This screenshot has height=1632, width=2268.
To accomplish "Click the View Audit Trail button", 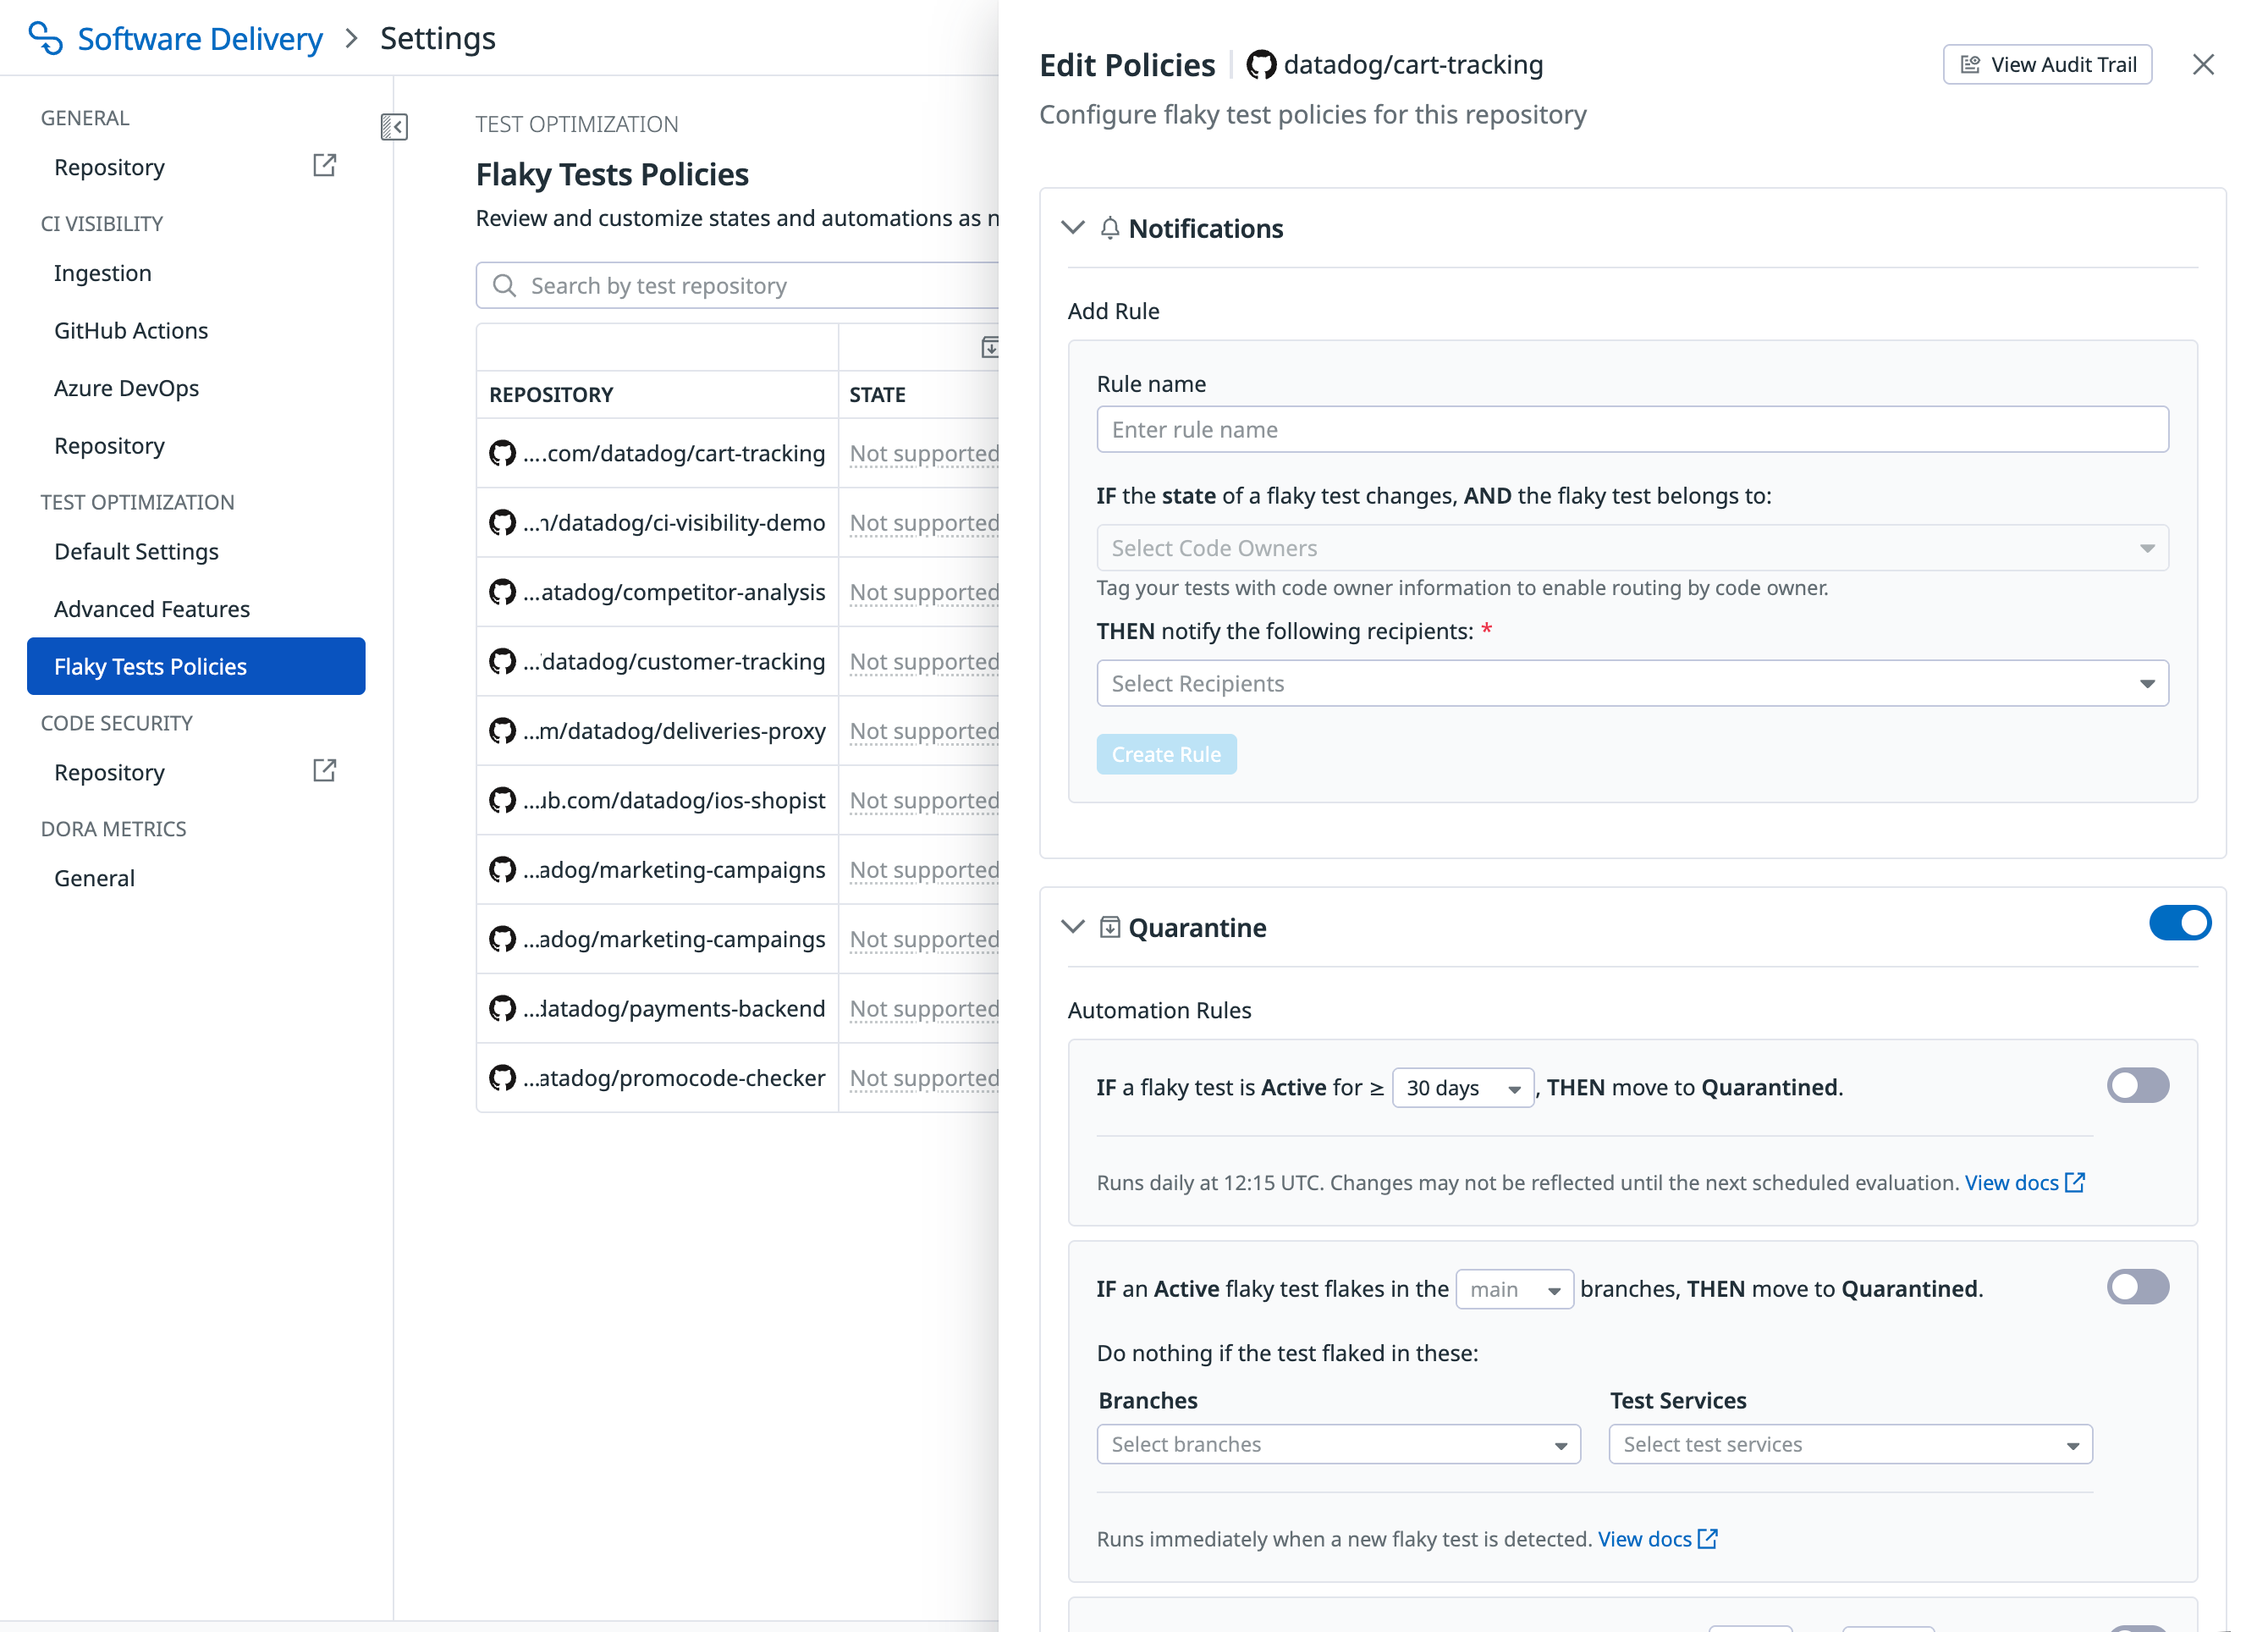I will coord(2047,65).
